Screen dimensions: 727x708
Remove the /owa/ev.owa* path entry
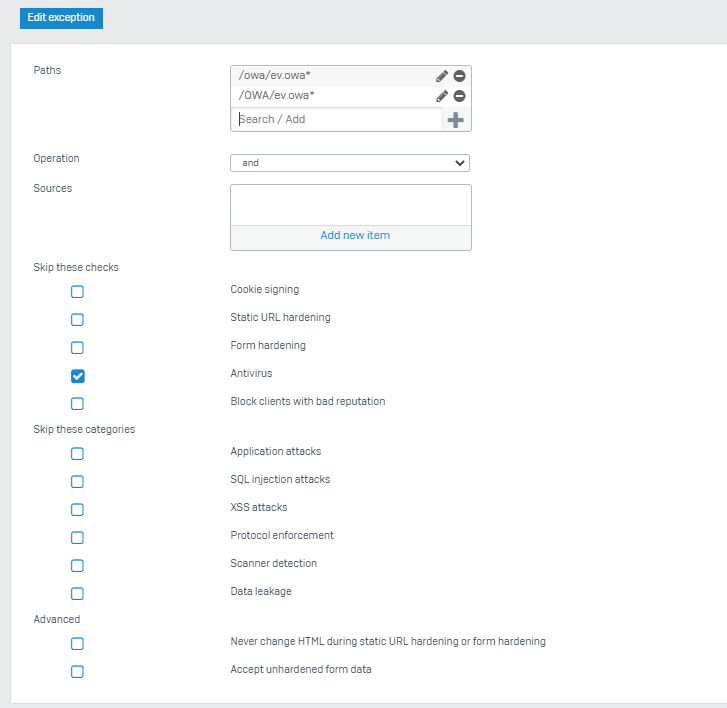pyautogui.click(x=459, y=76)
